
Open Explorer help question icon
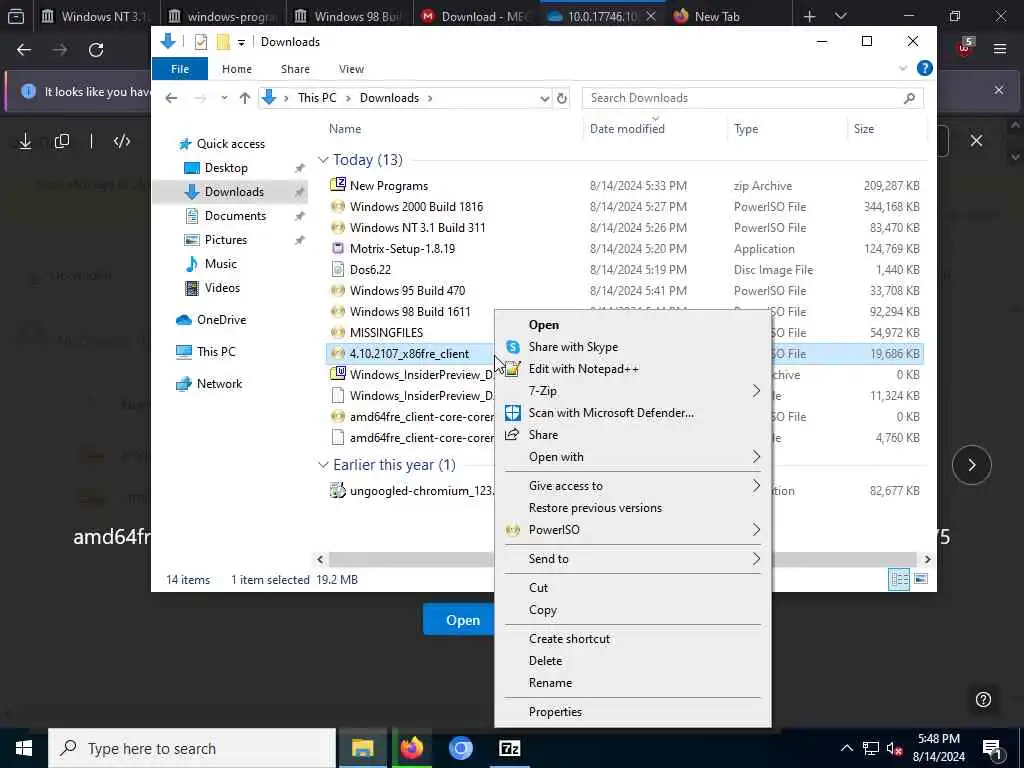924,68
